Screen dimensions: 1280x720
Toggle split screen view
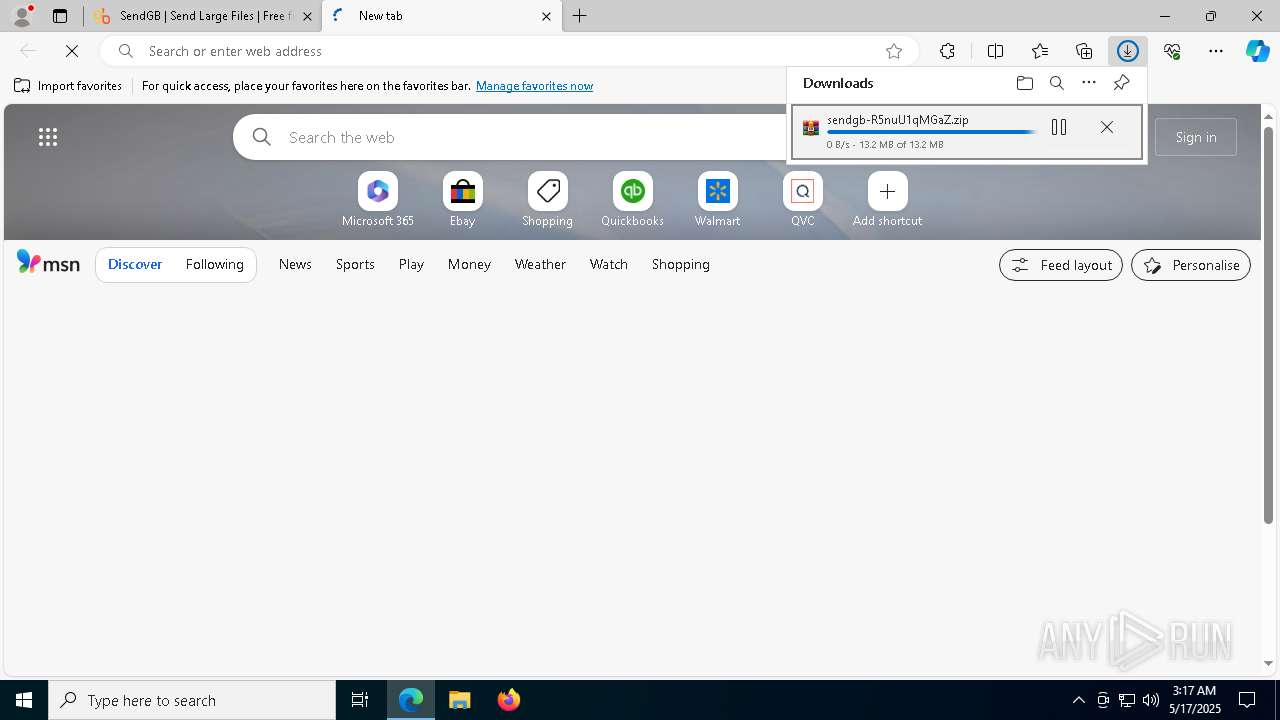pos(996,51)
